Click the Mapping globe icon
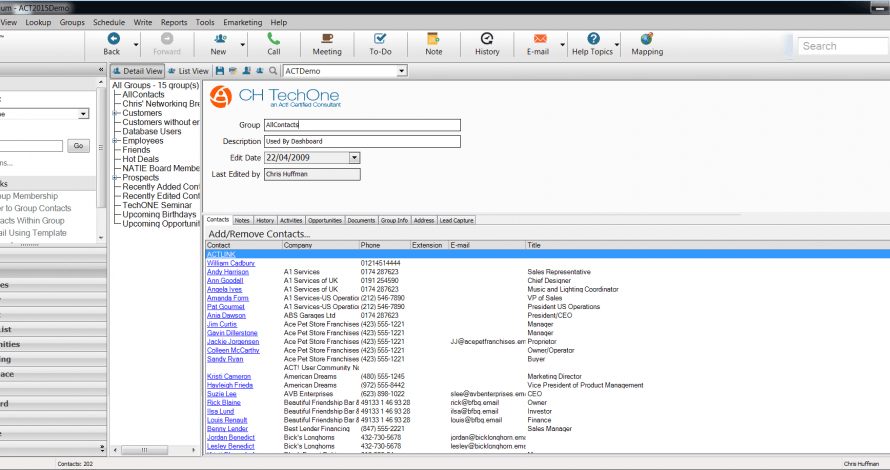 (x=646, y=39)
